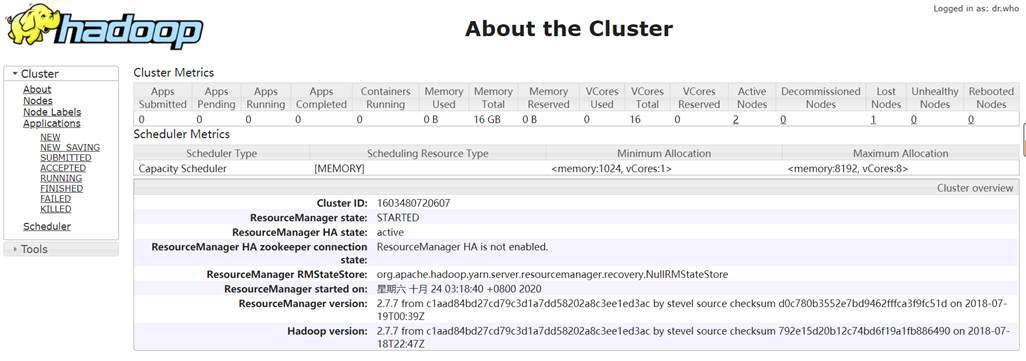Filter applications by NEW state
The image size is (1026, 361).
click(x=50, y=137)
